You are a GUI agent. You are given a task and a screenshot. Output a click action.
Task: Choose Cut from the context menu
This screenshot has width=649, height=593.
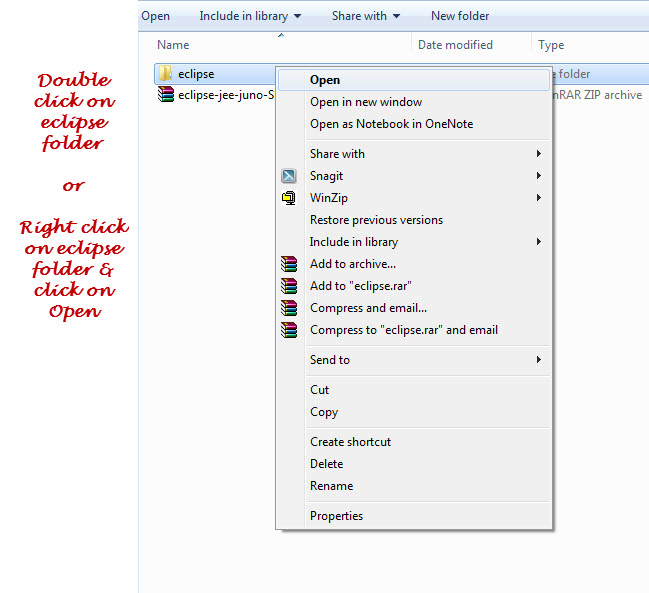coord(414,390)
